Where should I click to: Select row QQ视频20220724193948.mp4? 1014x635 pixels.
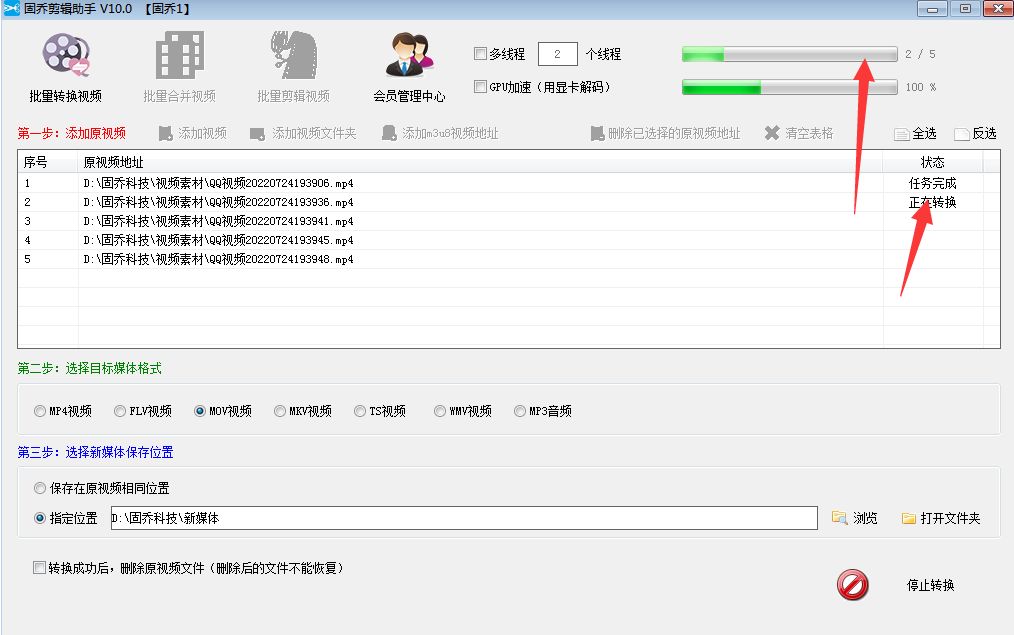(x=509, y=259)
